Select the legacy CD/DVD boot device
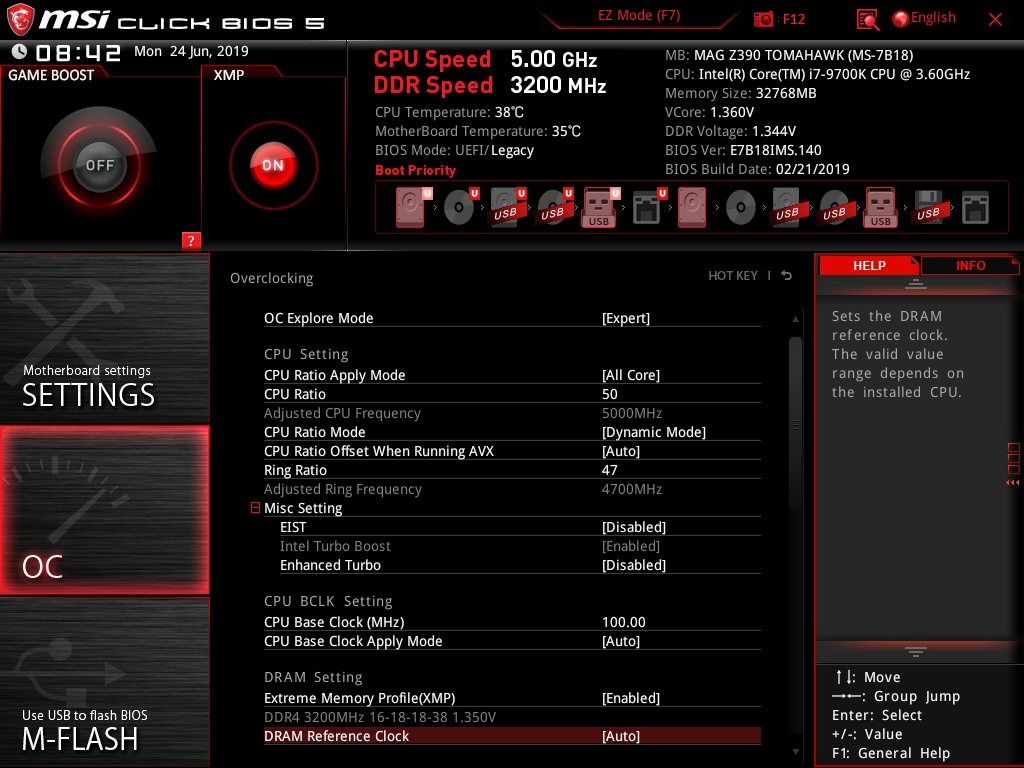1024x768 pixels. pyautogui.click(x=741, y=207)
